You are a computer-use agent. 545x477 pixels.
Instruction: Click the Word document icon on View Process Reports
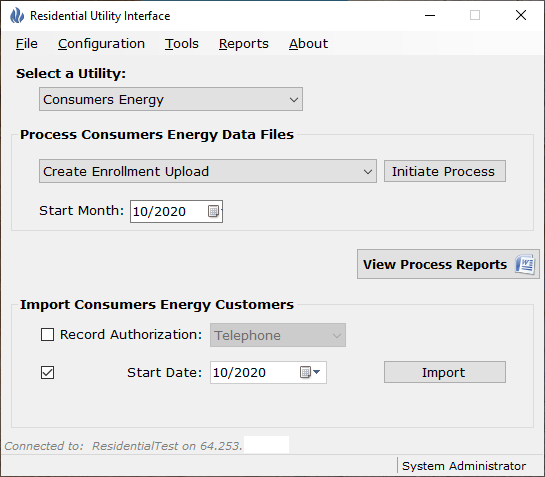click(x=525, y=265)
